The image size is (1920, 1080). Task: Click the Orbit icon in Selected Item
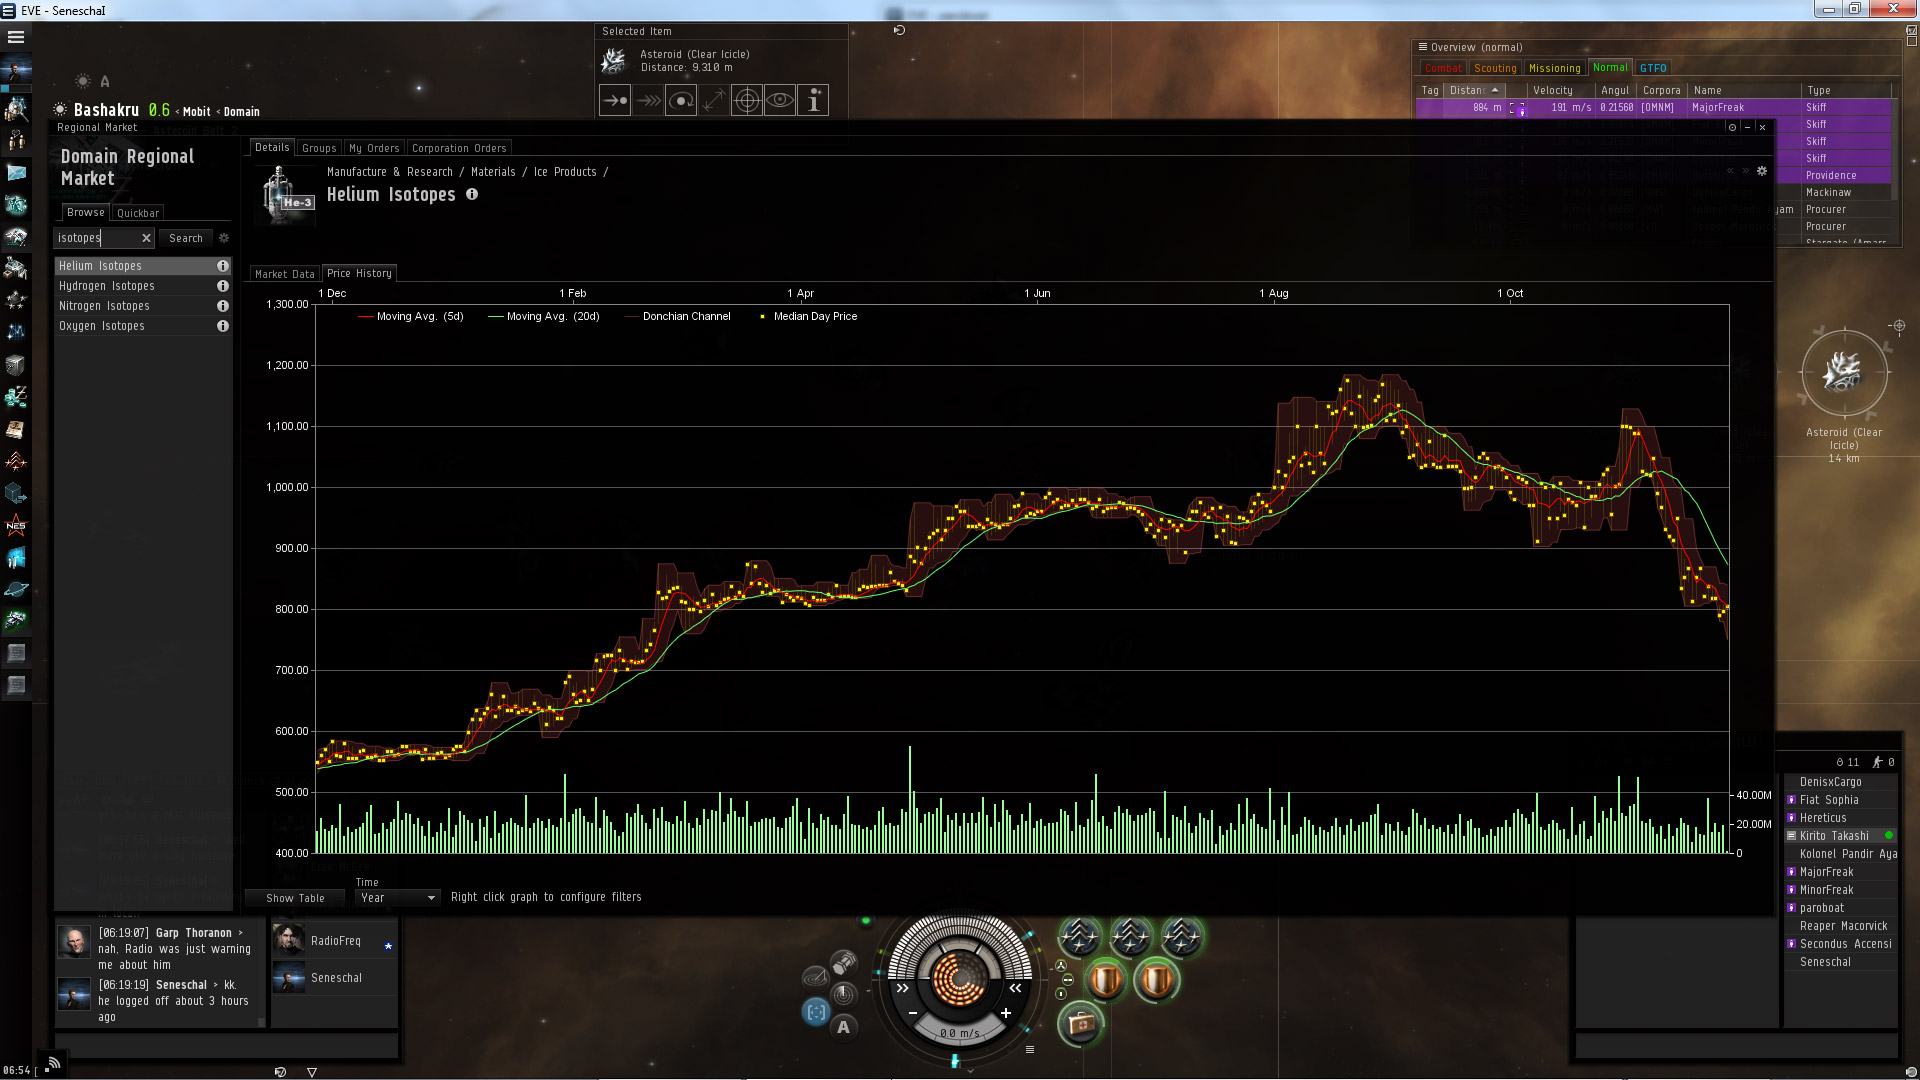pyautogui.click(x=681, y=100)
